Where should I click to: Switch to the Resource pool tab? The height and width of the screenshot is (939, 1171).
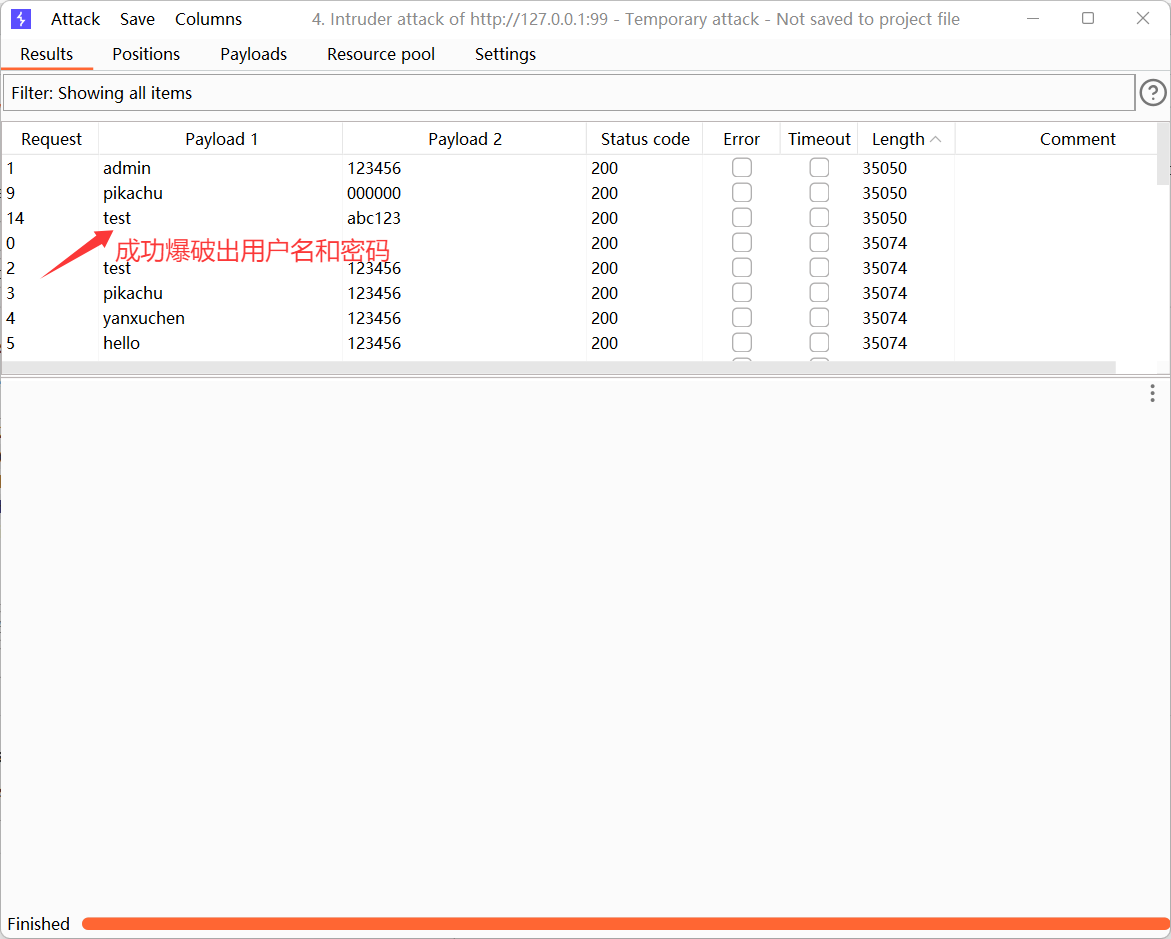[381, 54]
